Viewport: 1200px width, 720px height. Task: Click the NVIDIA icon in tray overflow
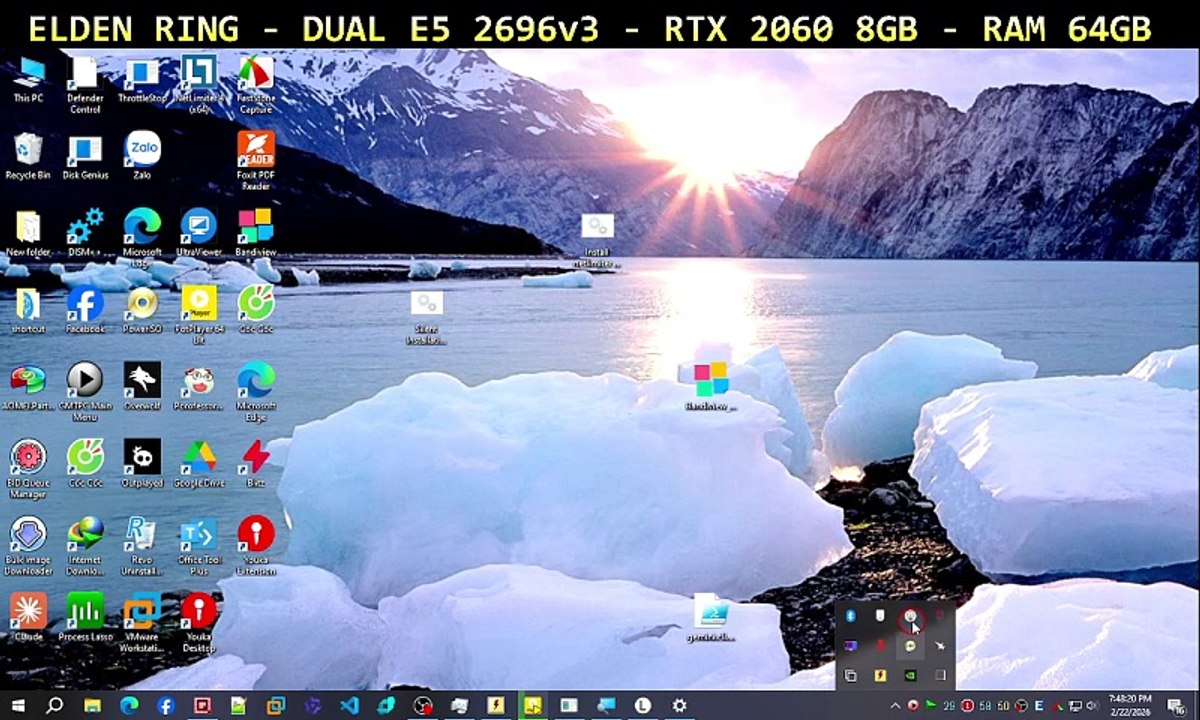click(910, 675)
